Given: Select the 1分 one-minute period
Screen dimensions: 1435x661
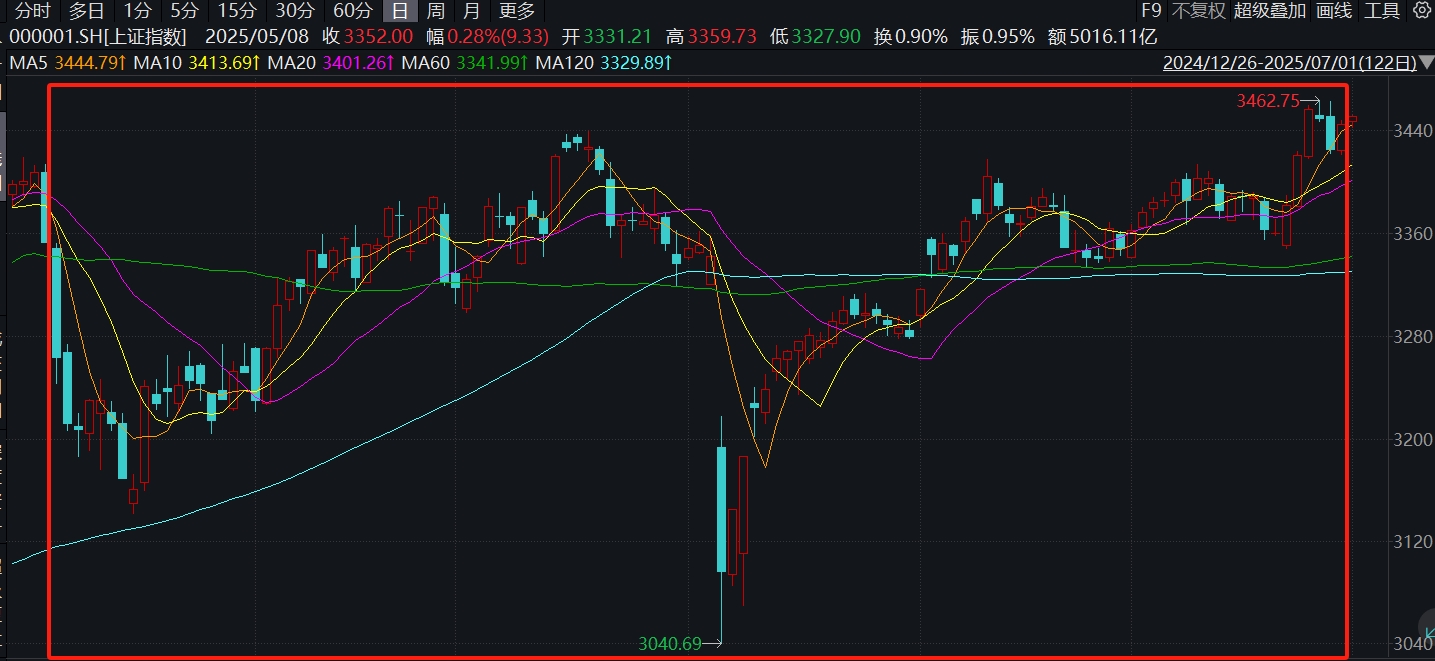Looking at the screenshot, I should coord(138,11).
